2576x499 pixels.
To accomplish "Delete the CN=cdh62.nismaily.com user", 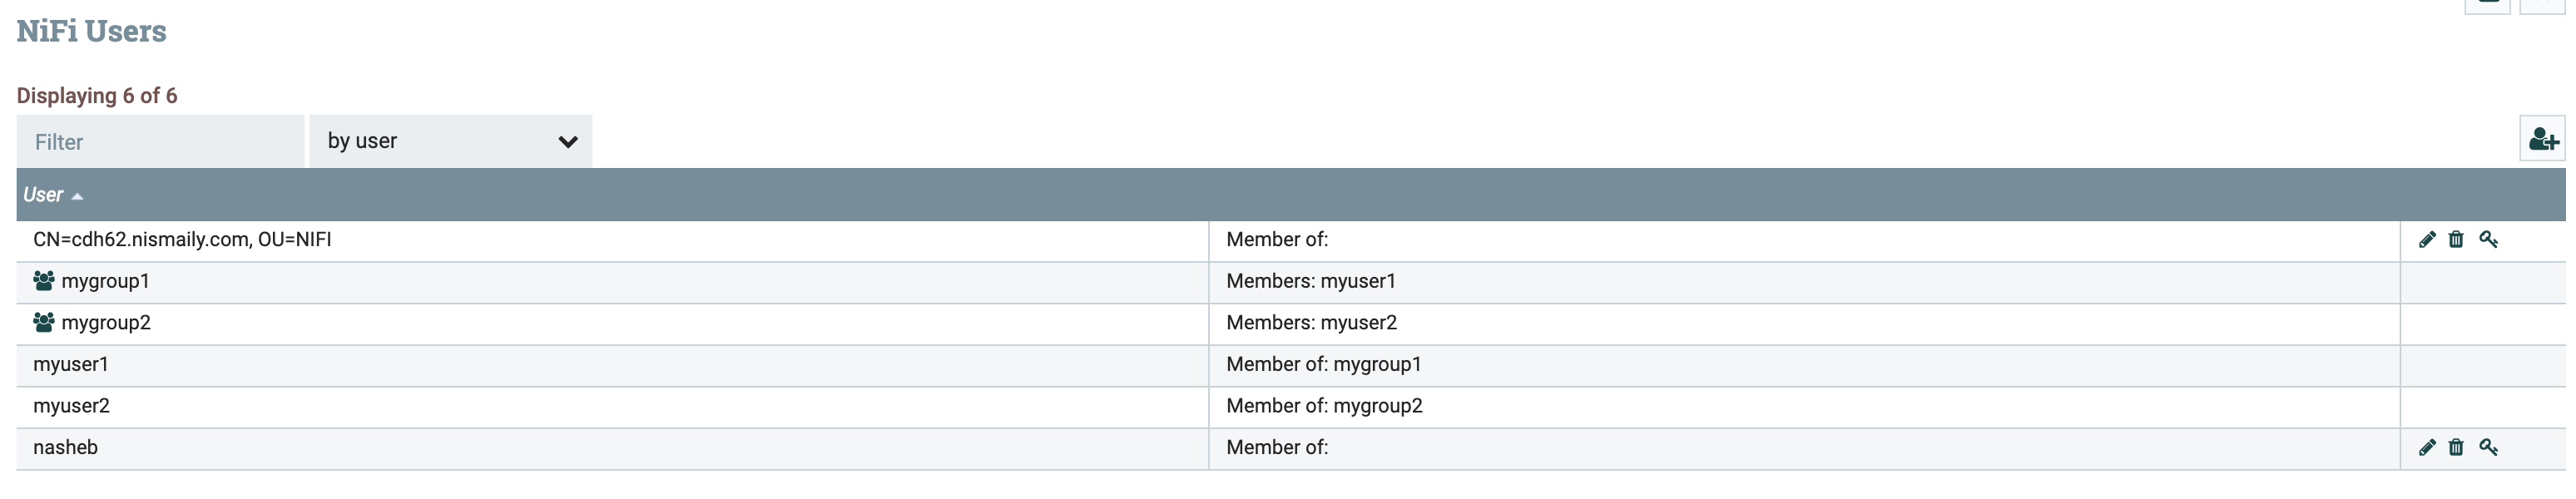I will pos(2458,240).
